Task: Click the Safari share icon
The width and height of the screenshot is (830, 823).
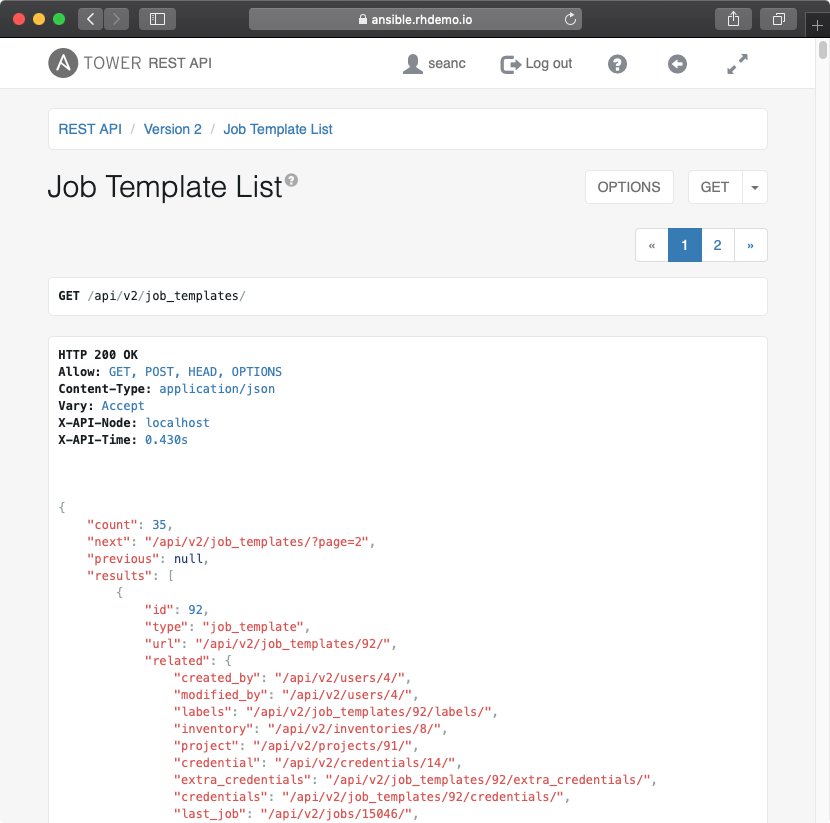Action: 733,18
